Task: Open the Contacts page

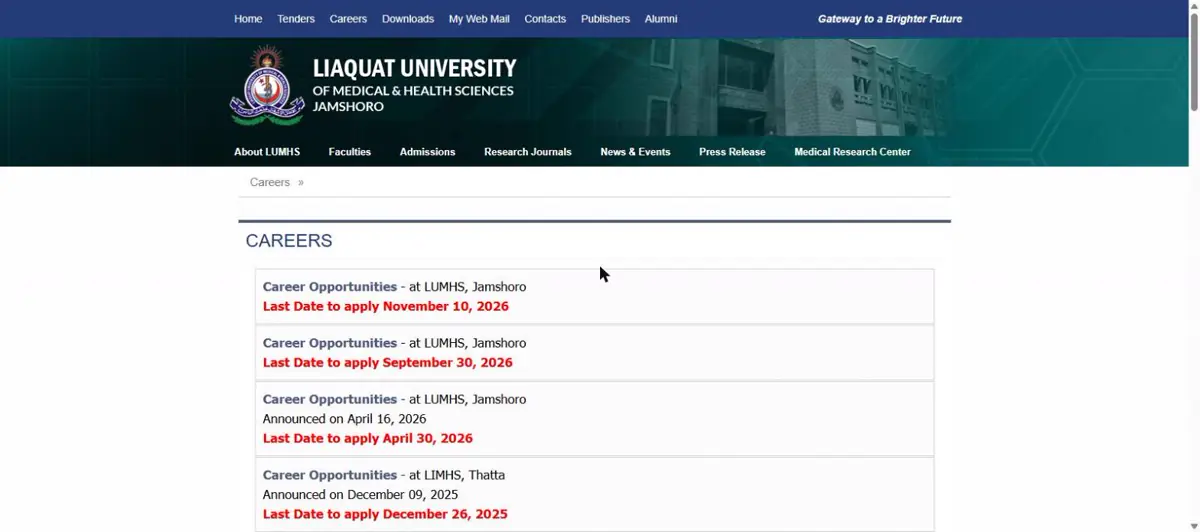Action: 545,19
